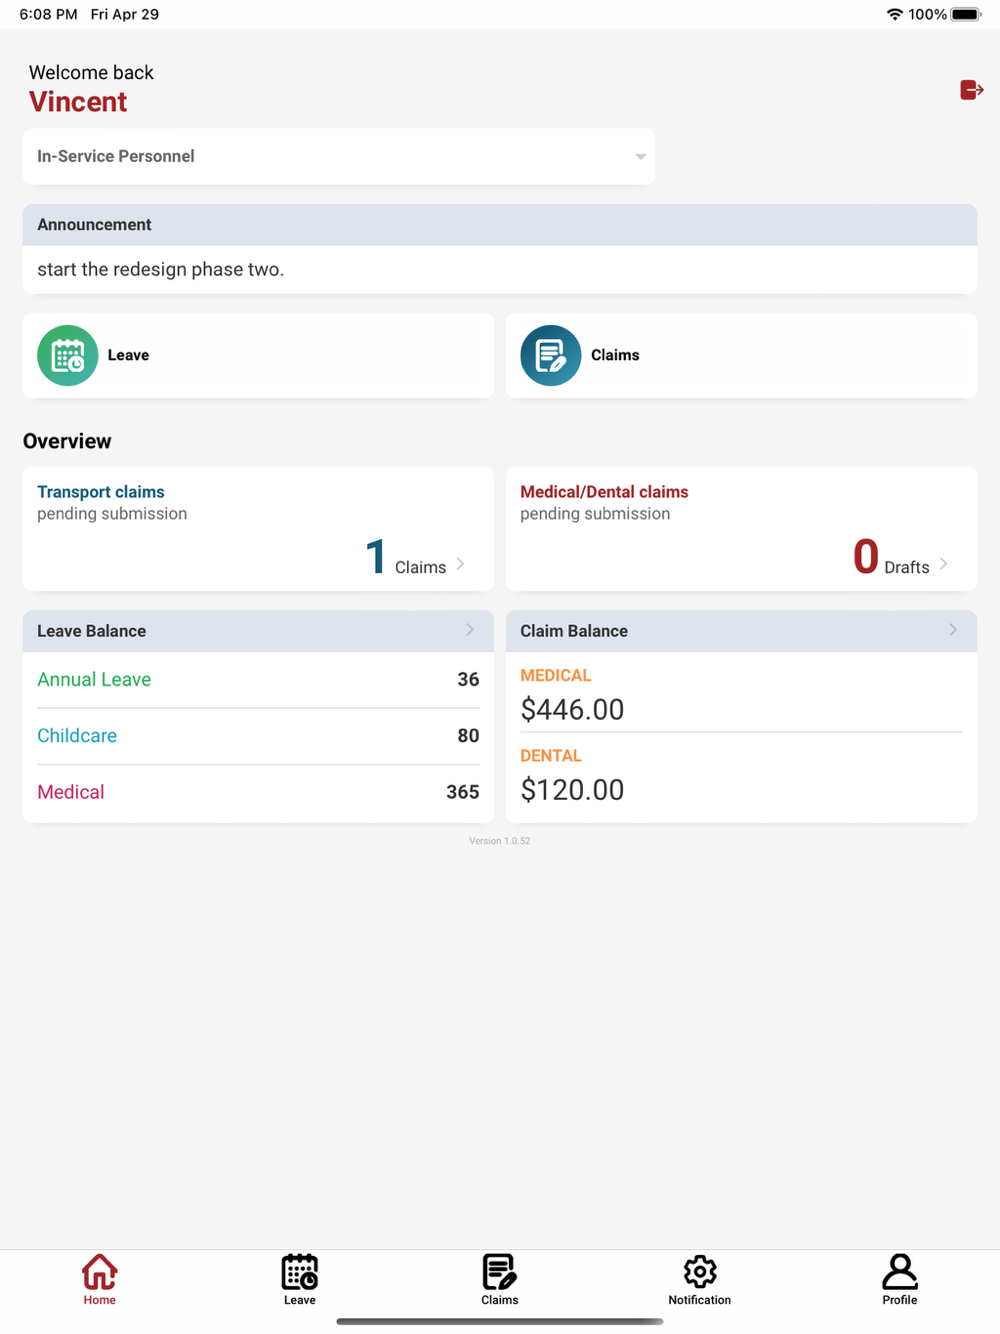The height and width of the screenshot is (1334, 1000).
Task: Tap the Home house icon
Action: 100,1272
